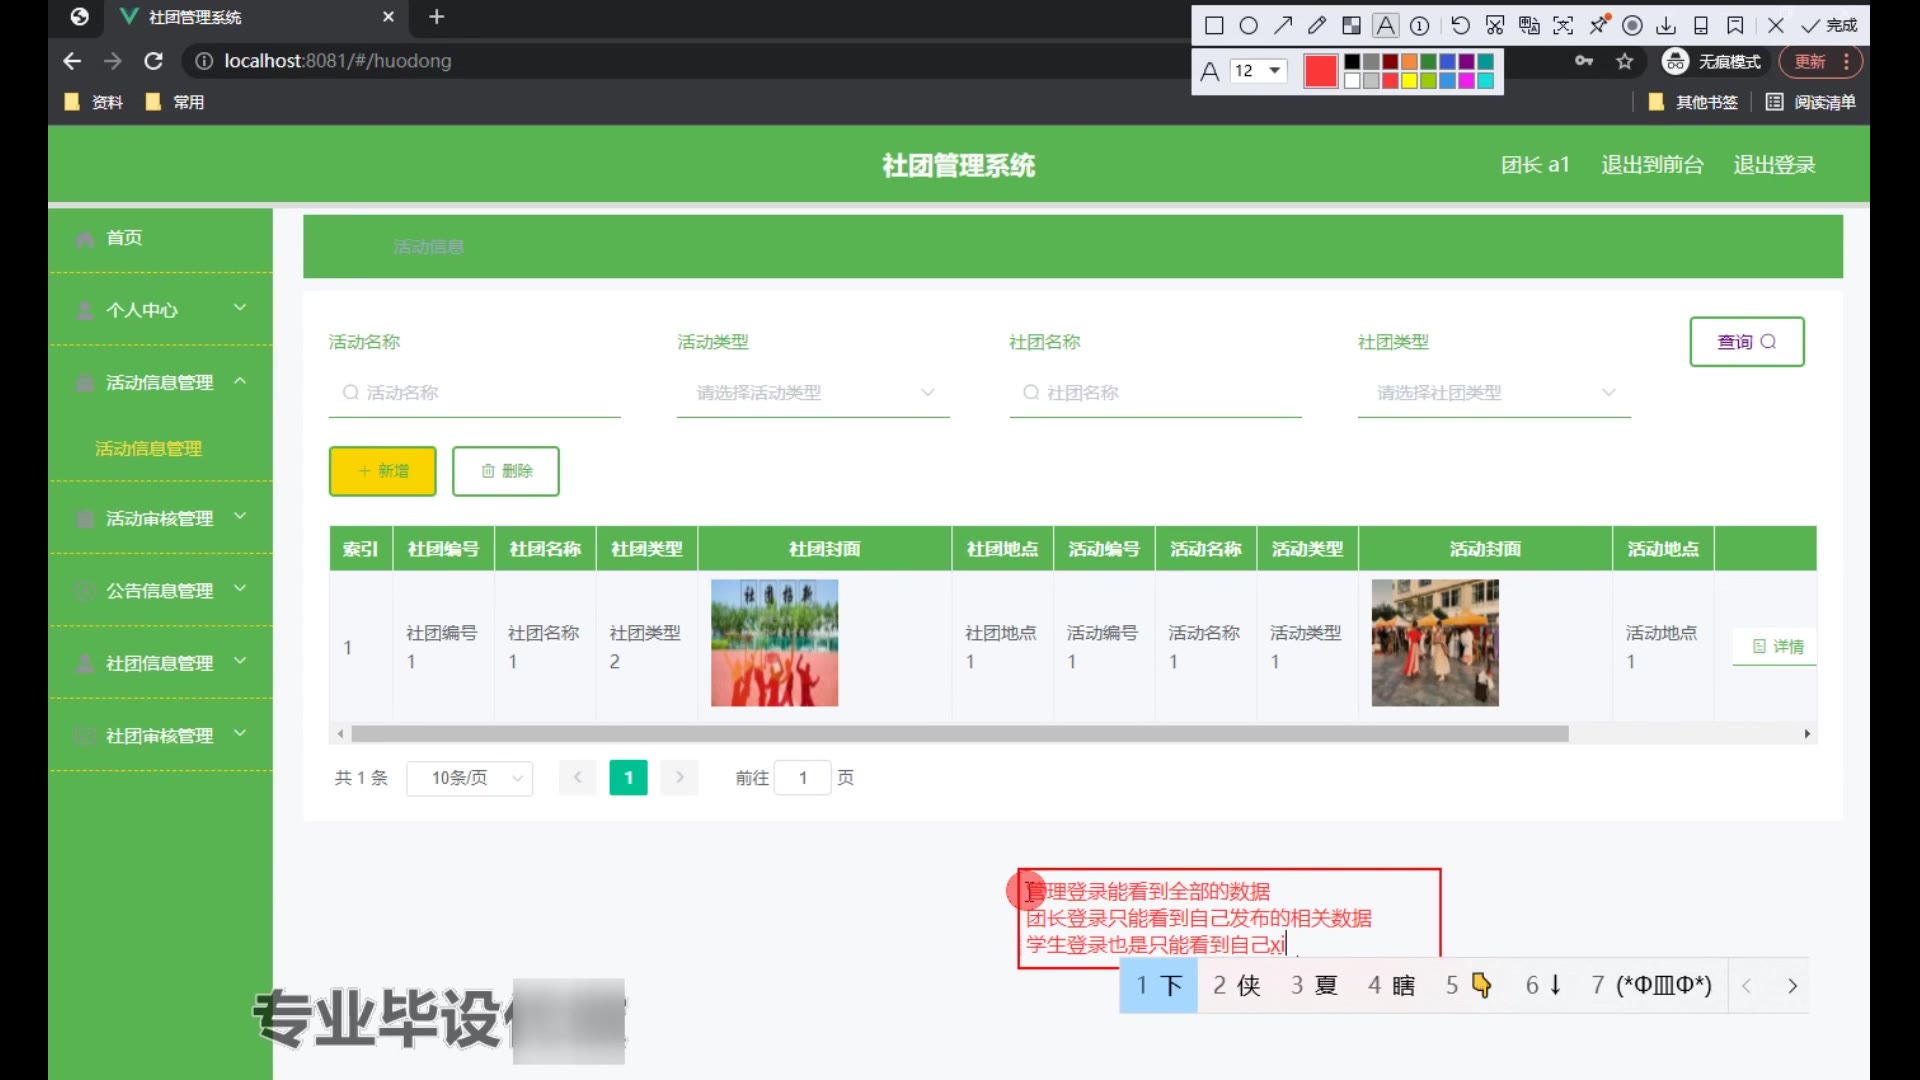Select the pencil freehand tool
This screenshot has width=1920, height=1080.
[1317, 25]
